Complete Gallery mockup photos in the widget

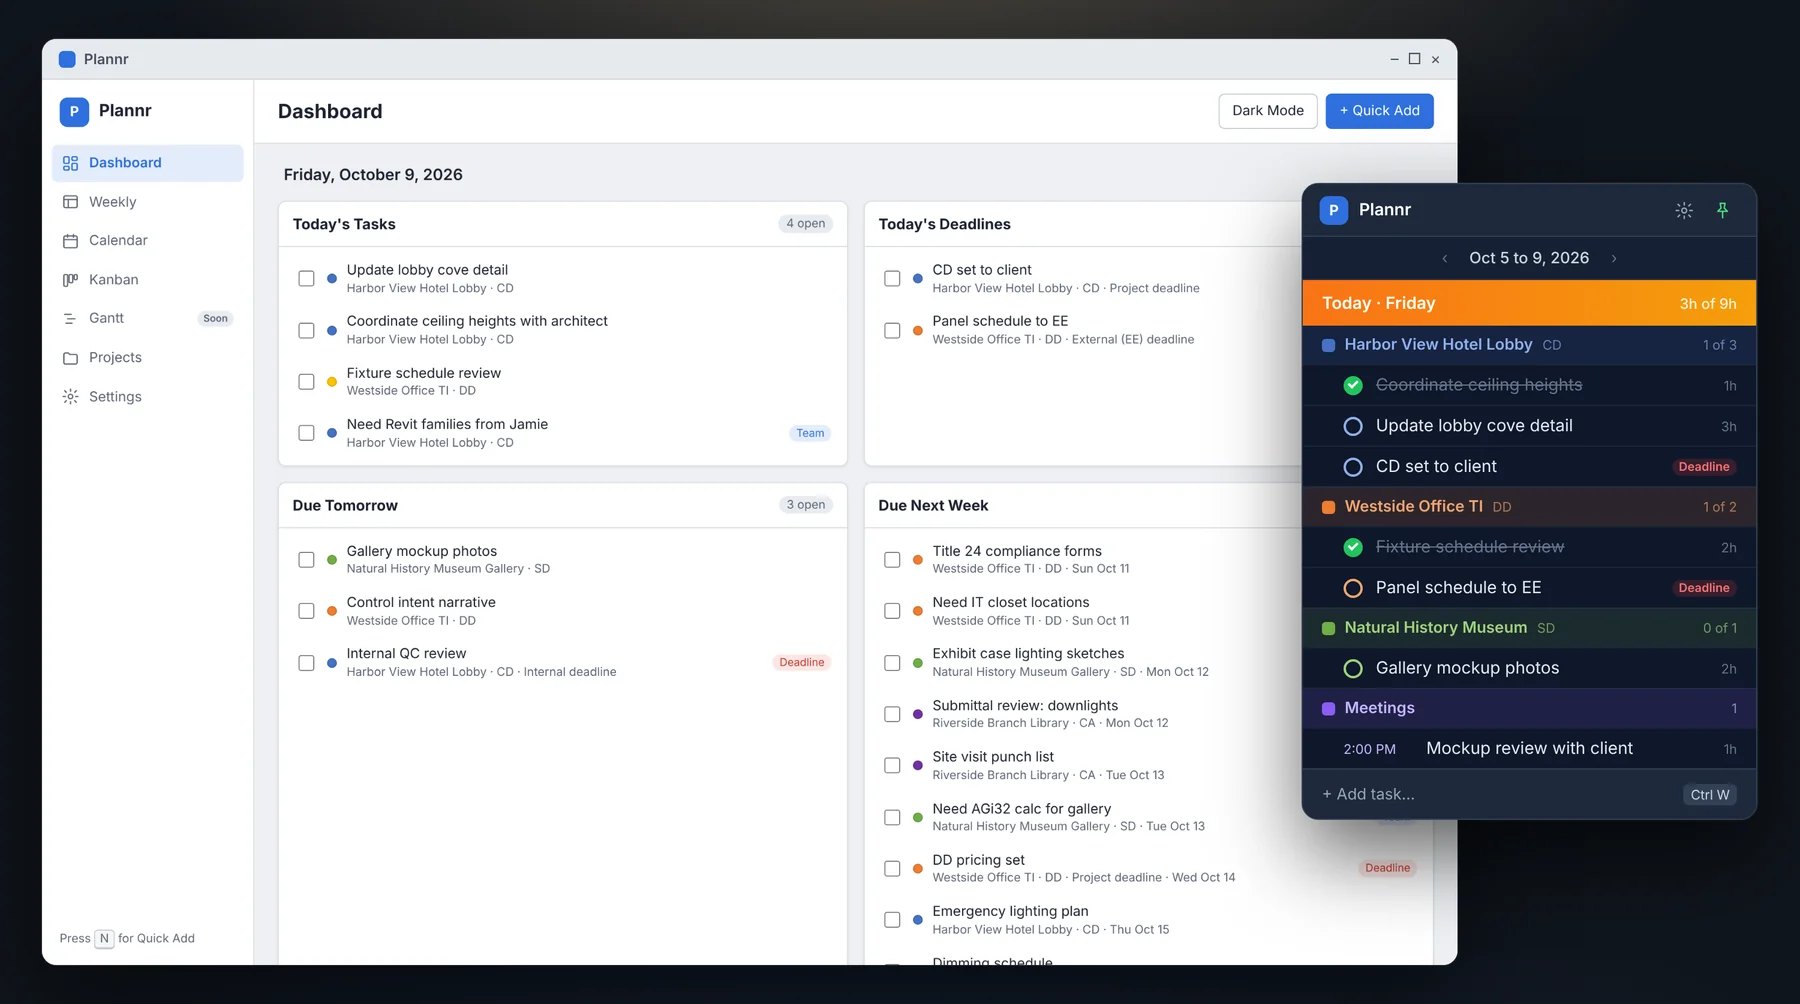[1353, 668]
